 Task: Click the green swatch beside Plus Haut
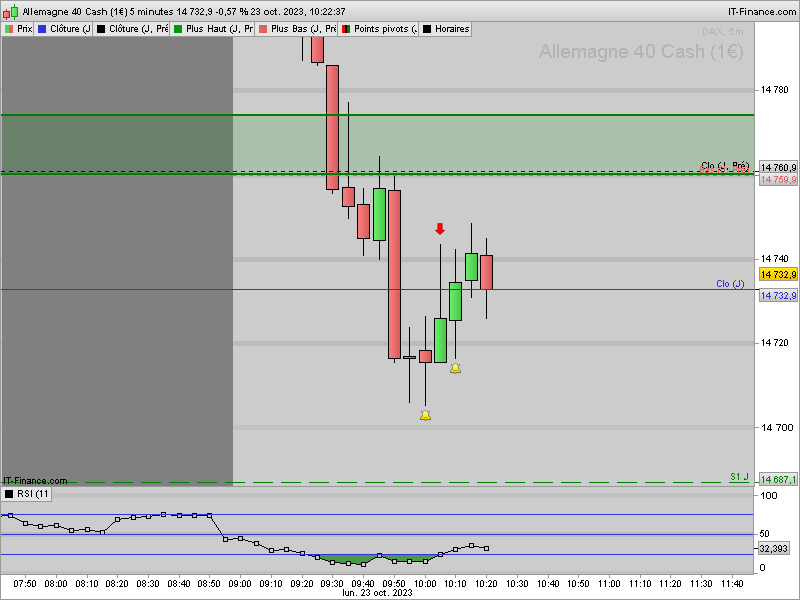point(178,29)
